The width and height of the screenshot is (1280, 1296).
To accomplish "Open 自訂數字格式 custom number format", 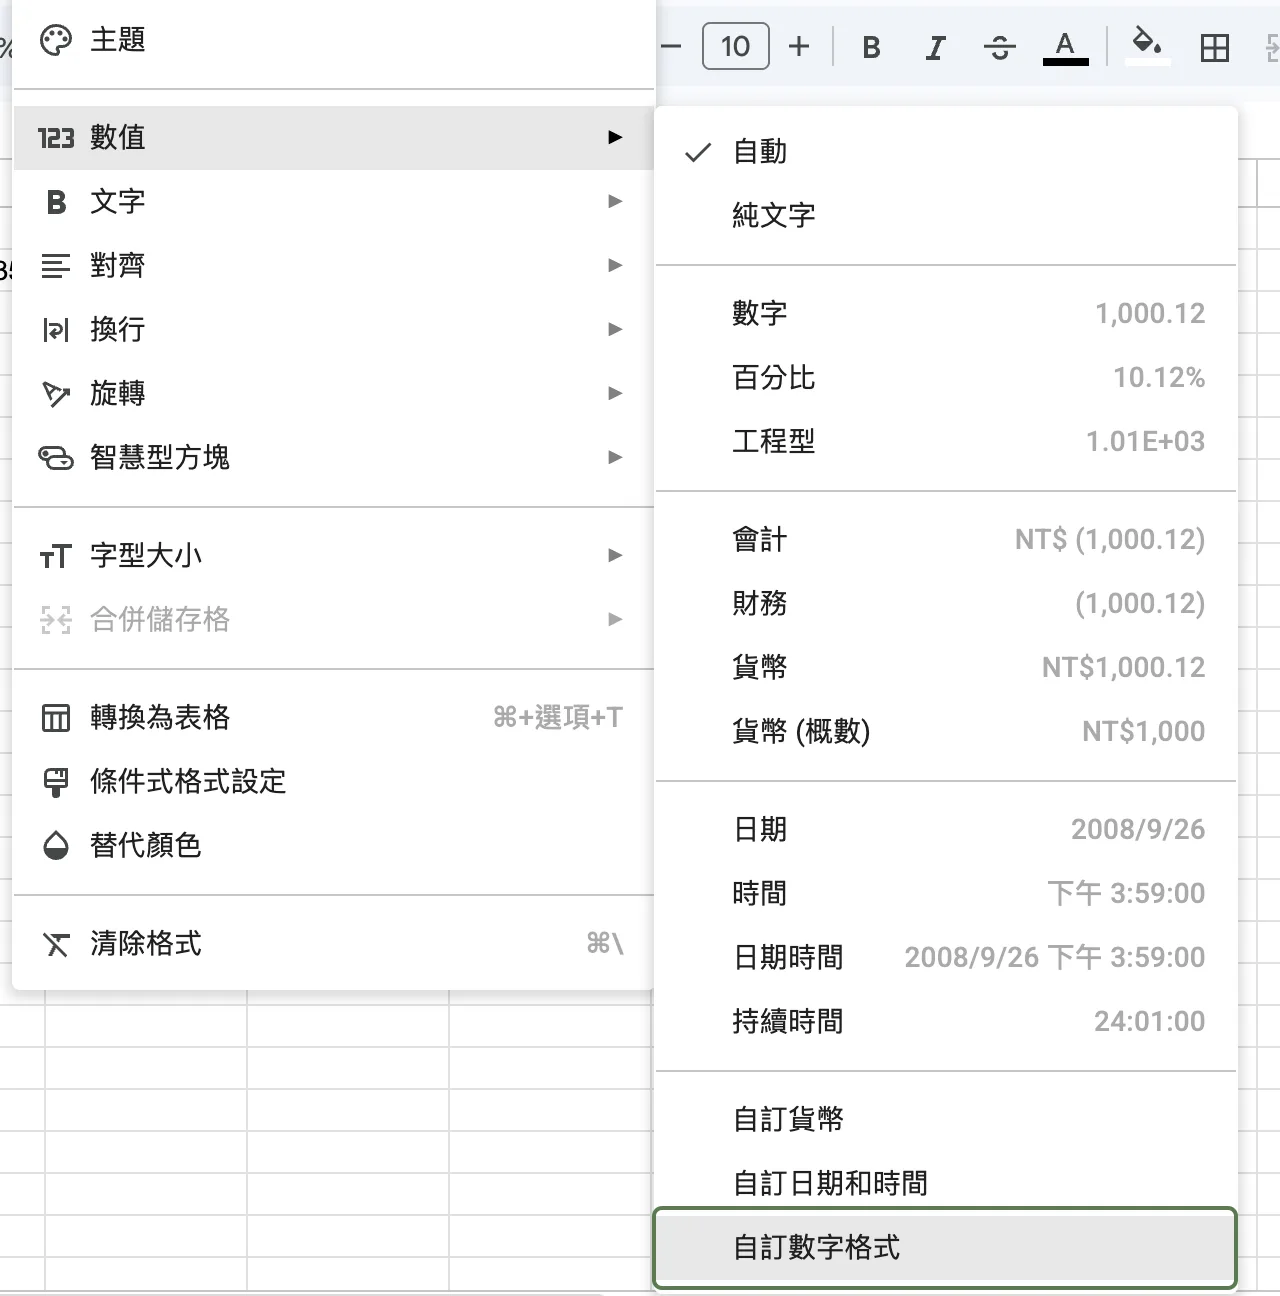I will (946, 1247).
